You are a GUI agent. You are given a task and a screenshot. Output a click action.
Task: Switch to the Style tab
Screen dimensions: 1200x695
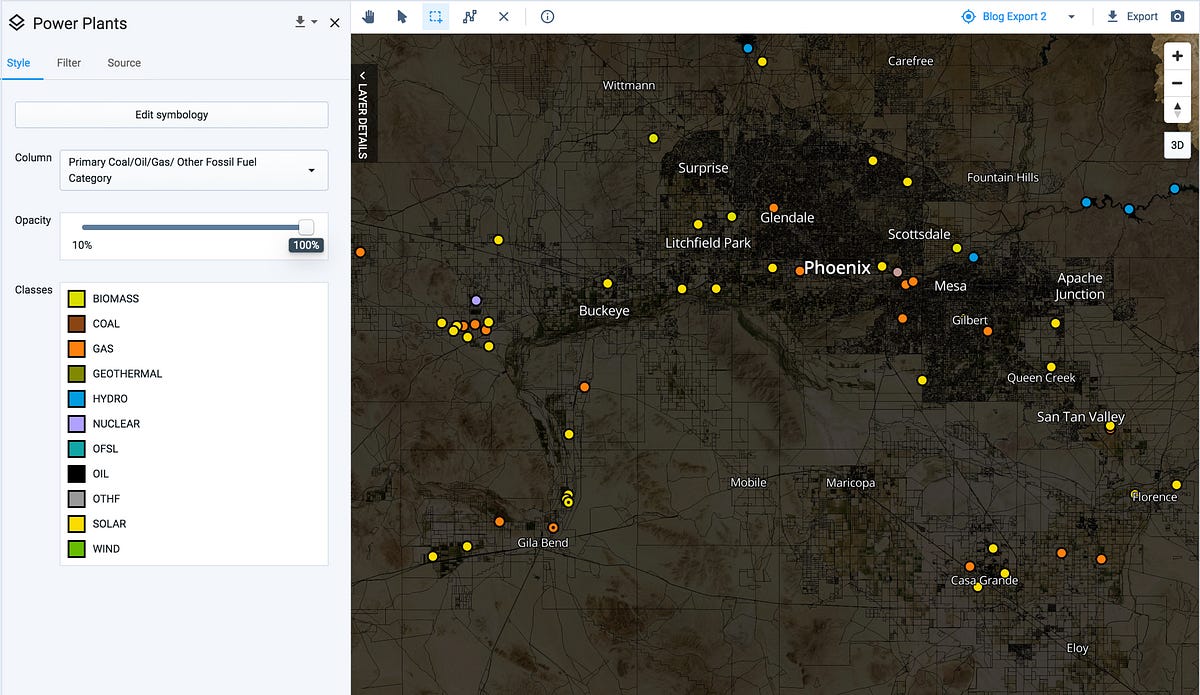(19, 62)
